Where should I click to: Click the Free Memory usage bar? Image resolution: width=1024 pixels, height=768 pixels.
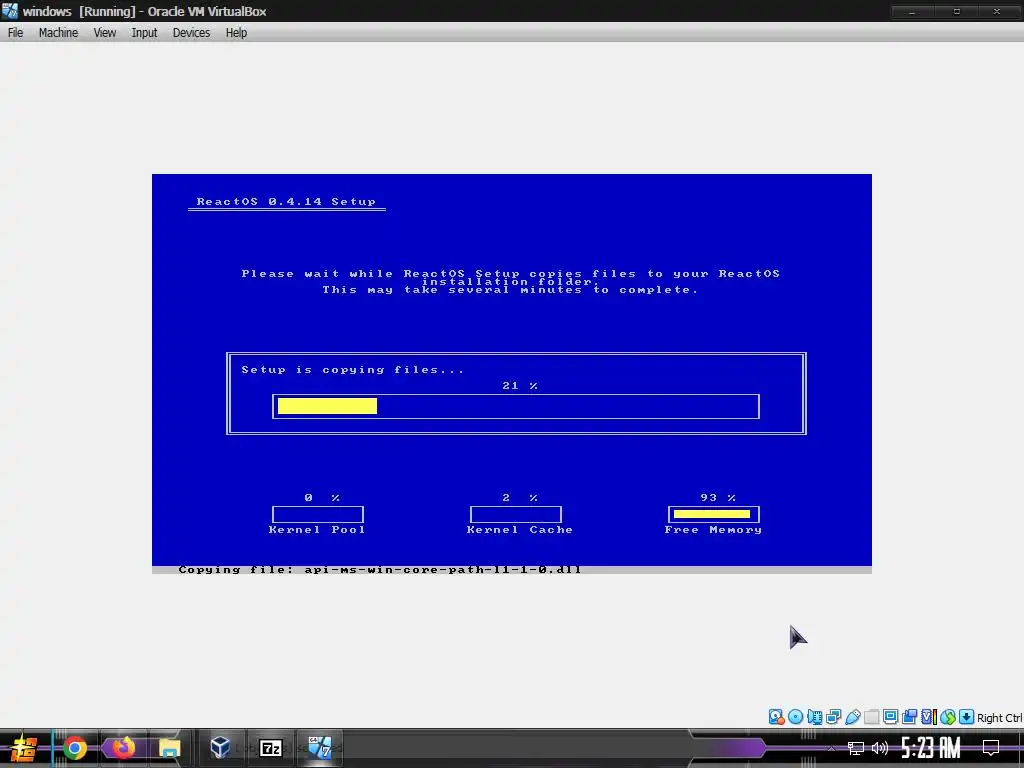[x=714, y=514]
